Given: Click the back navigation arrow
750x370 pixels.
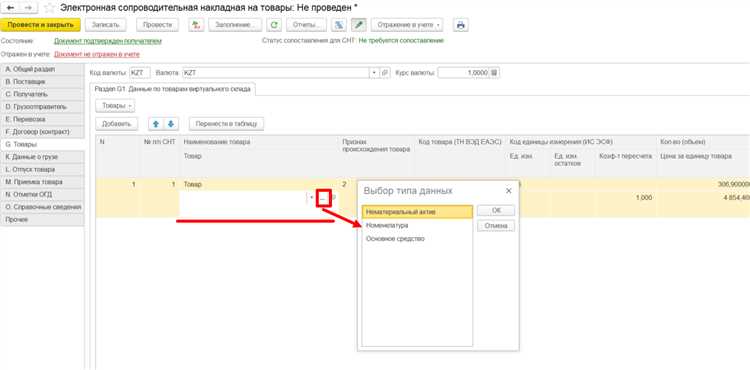Looking at the screenshot, I should pos(10,8).
